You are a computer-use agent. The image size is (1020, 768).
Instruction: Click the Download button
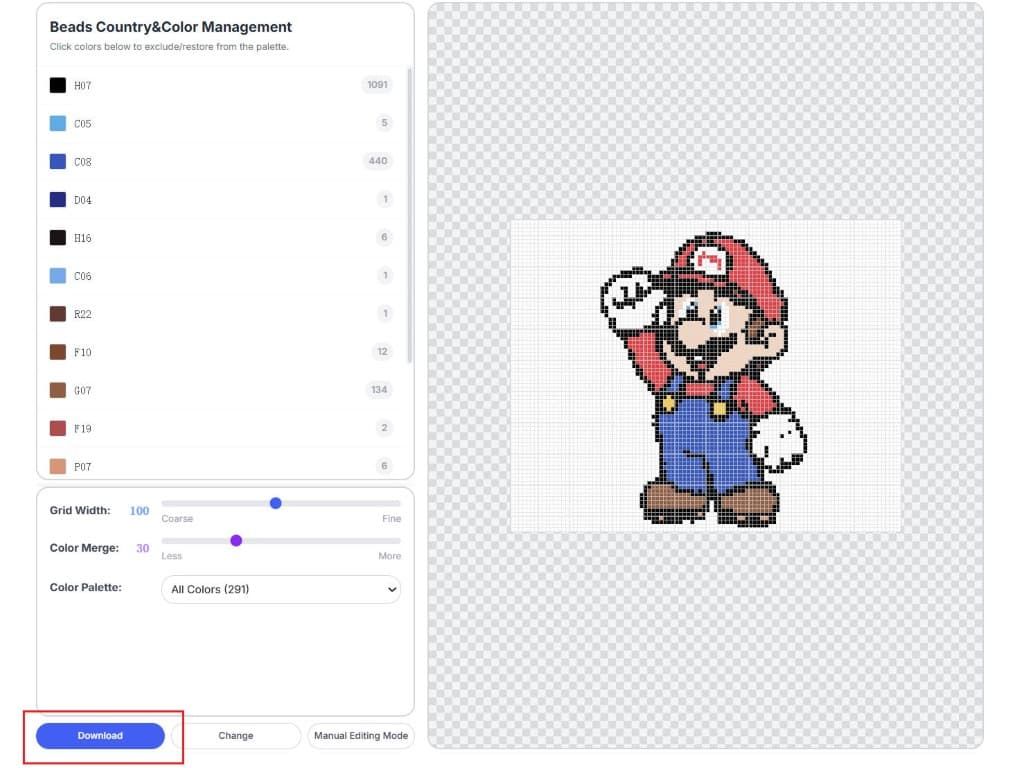(100, 735)
